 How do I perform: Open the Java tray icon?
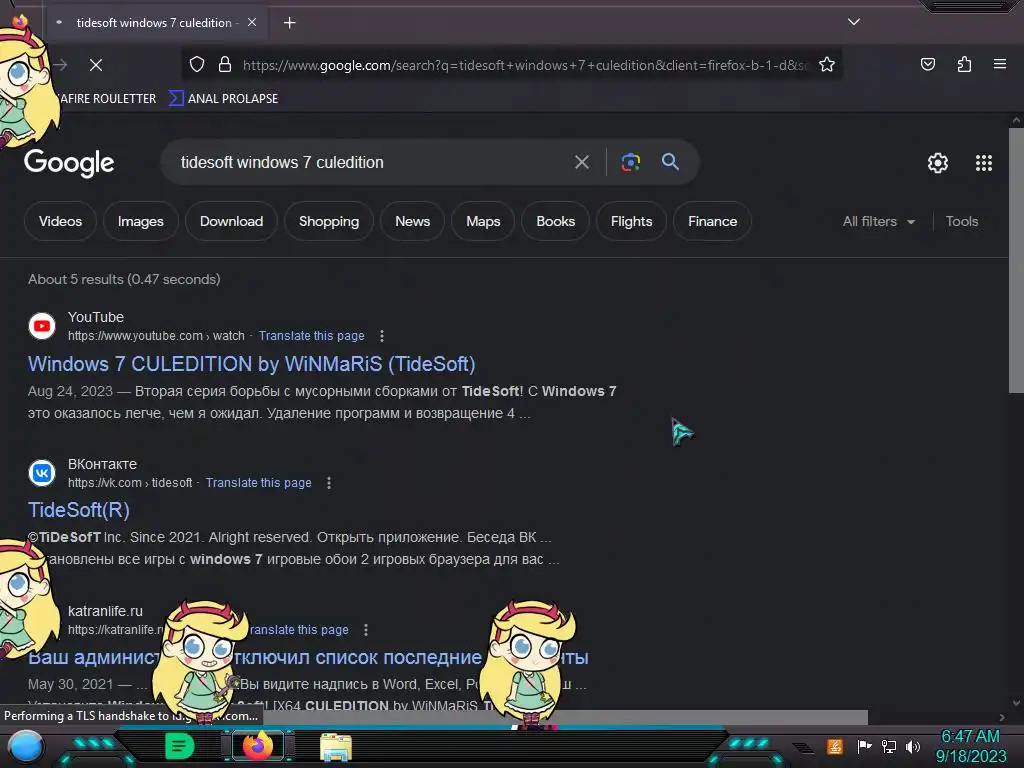coord(835,746)
